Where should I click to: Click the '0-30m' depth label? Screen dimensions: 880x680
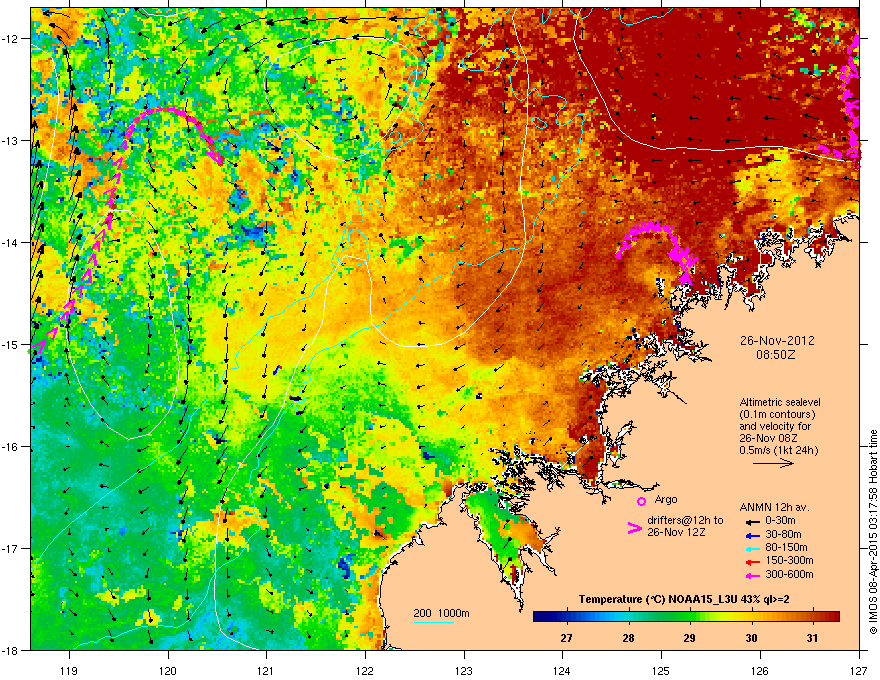[780, 521]
